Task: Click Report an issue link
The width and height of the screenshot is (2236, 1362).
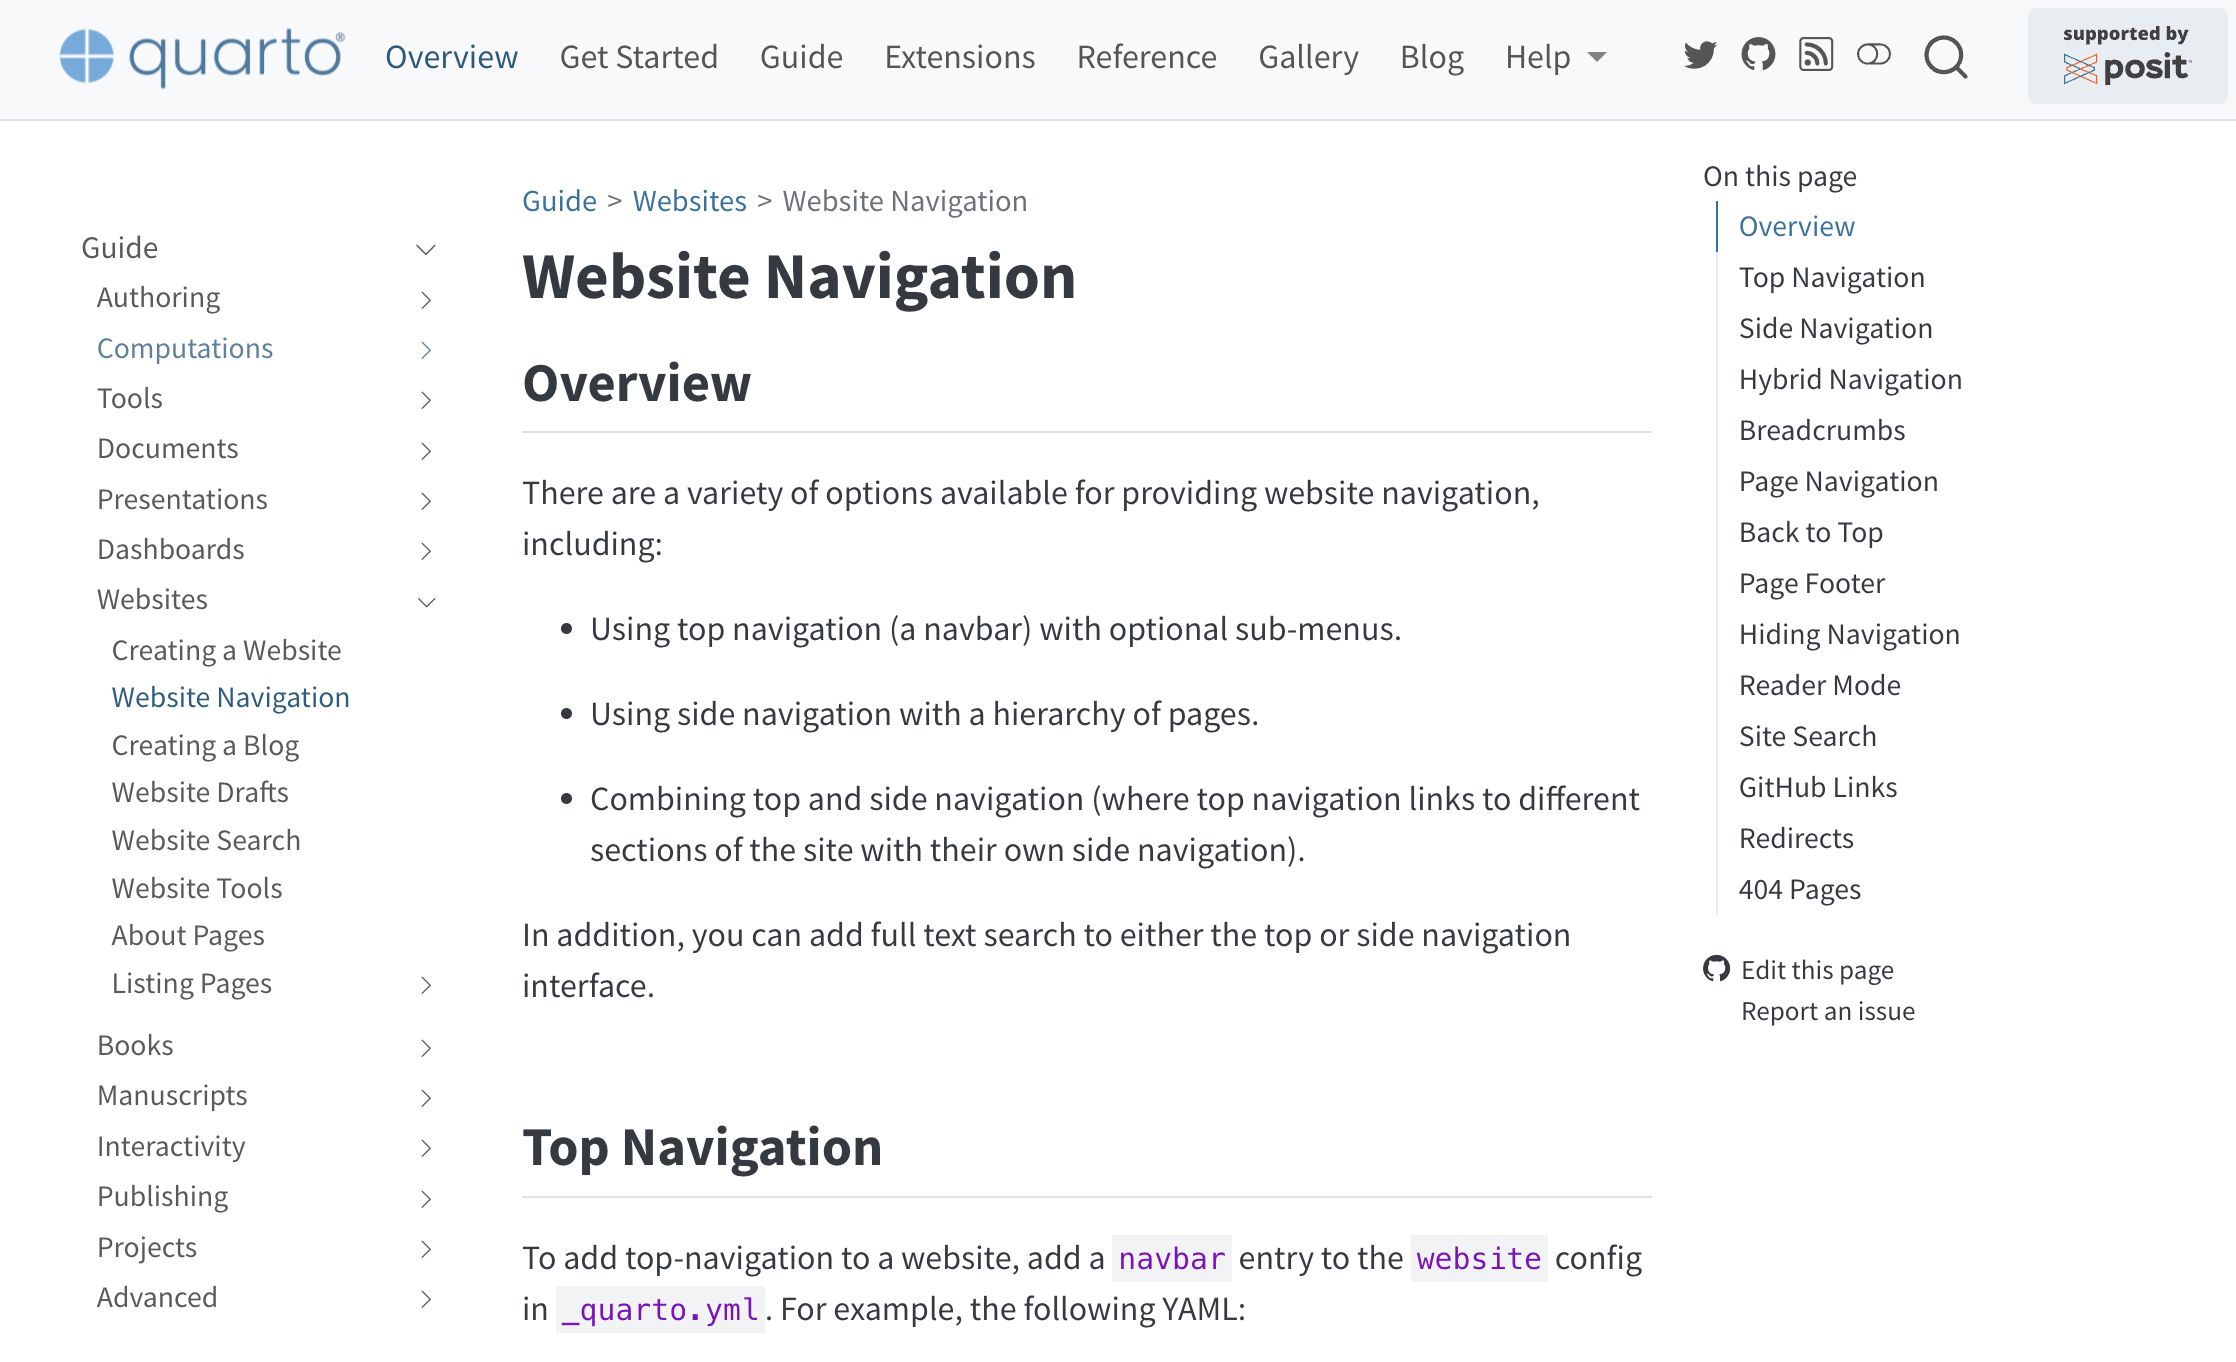Action: (x=1827, y=1011)
